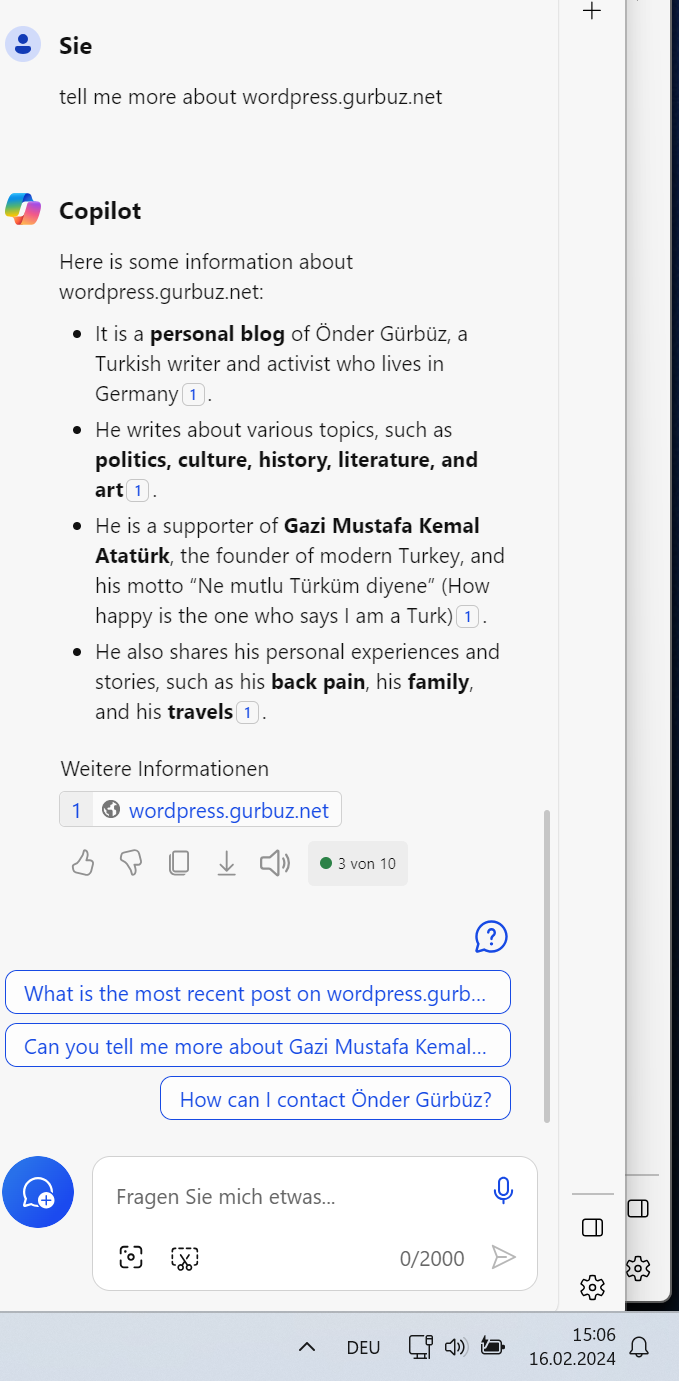
Task: Add a screenshot with scissors icon
Action: 185,1258
